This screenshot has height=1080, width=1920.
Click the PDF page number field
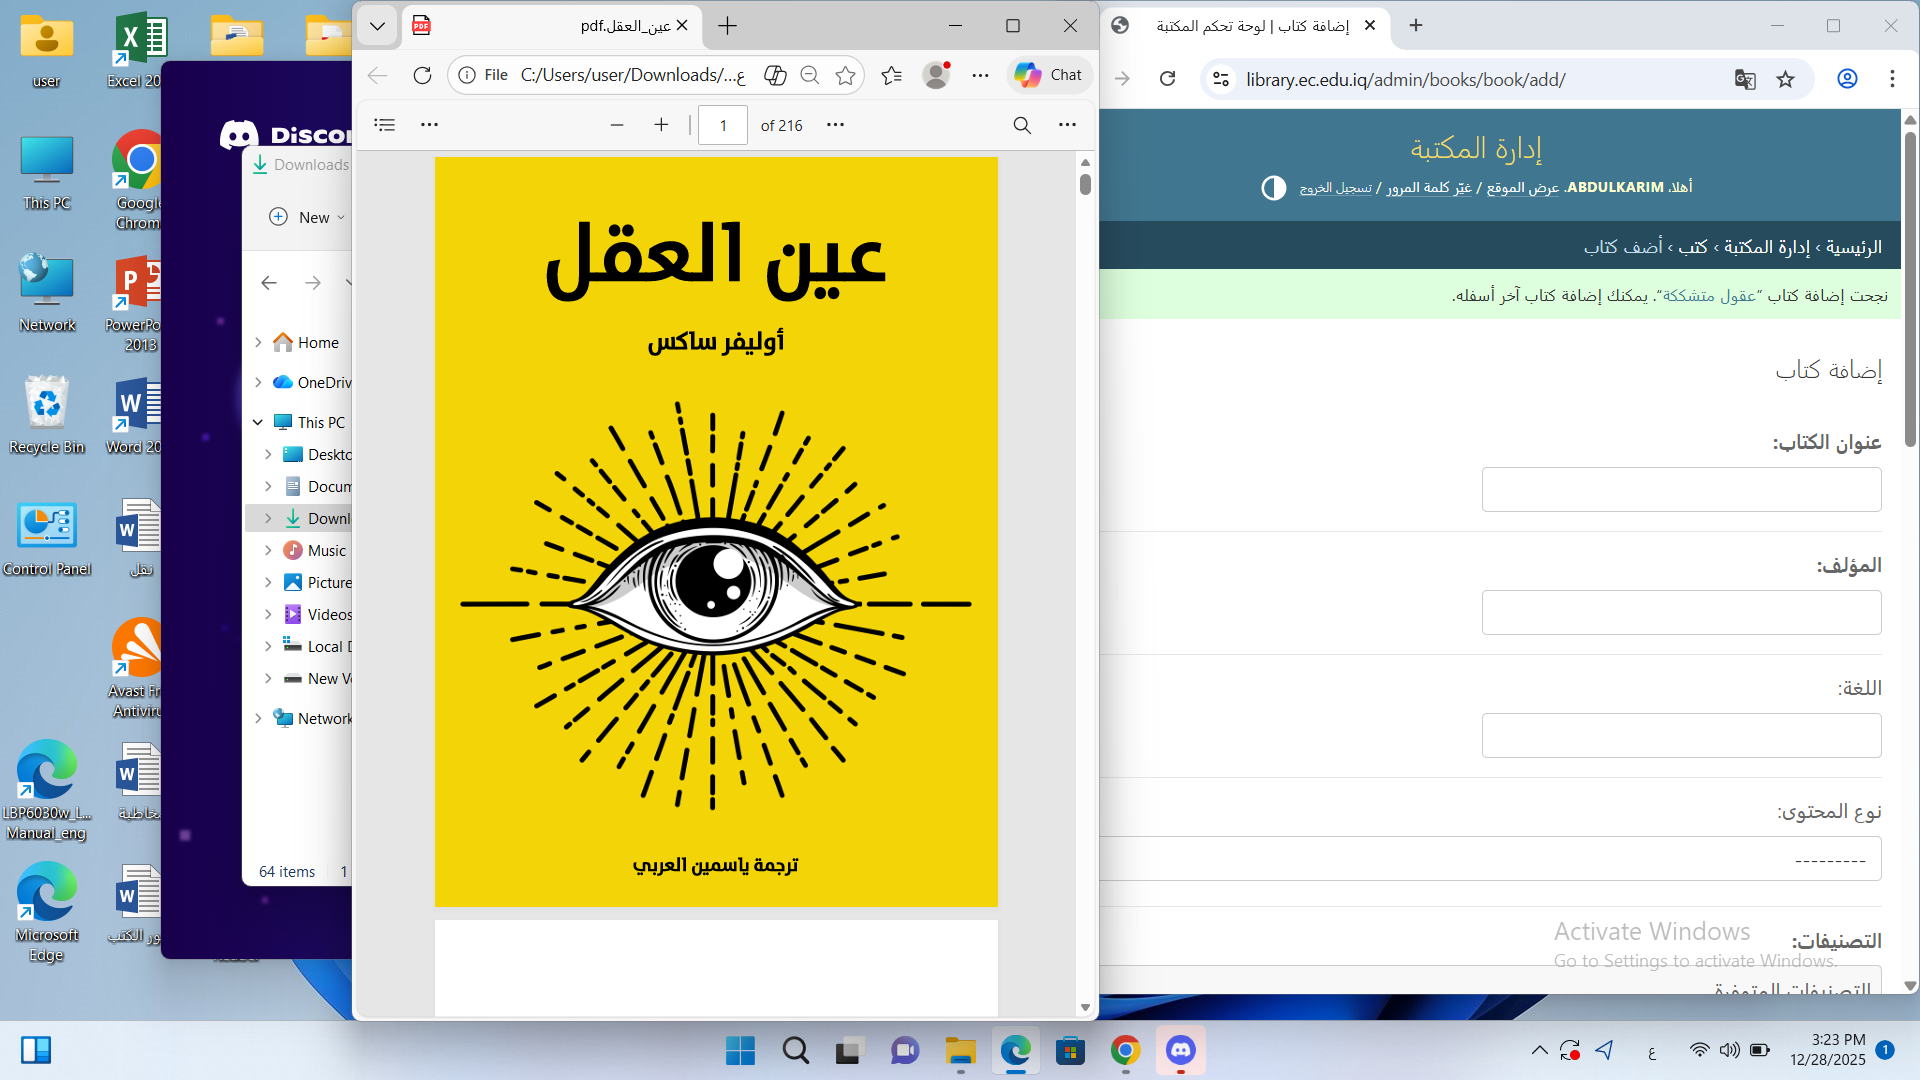(723, 125)
